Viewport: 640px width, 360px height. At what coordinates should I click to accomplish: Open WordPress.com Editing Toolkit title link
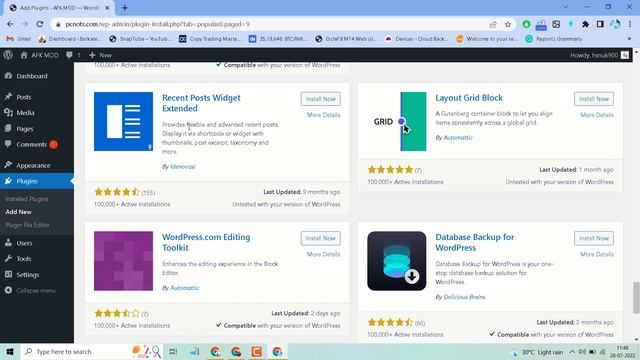point(206,242)
